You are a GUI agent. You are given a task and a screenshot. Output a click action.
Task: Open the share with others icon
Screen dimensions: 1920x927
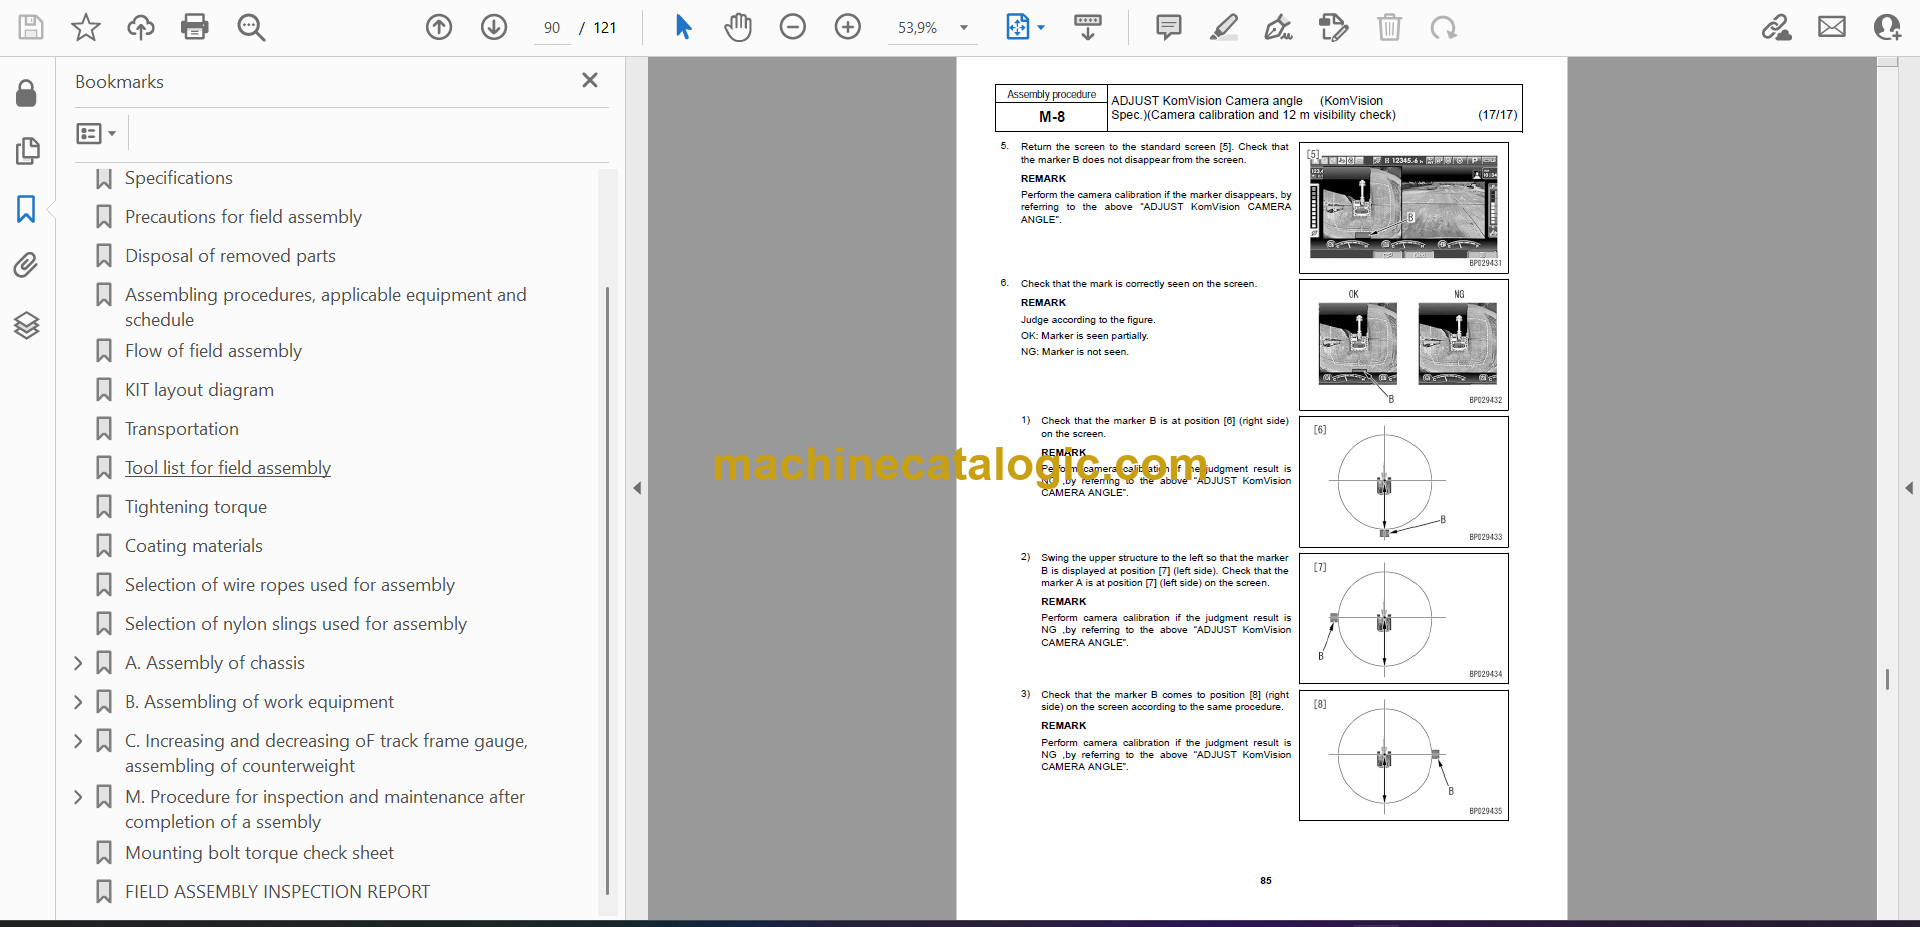[x=1887, y=27]
